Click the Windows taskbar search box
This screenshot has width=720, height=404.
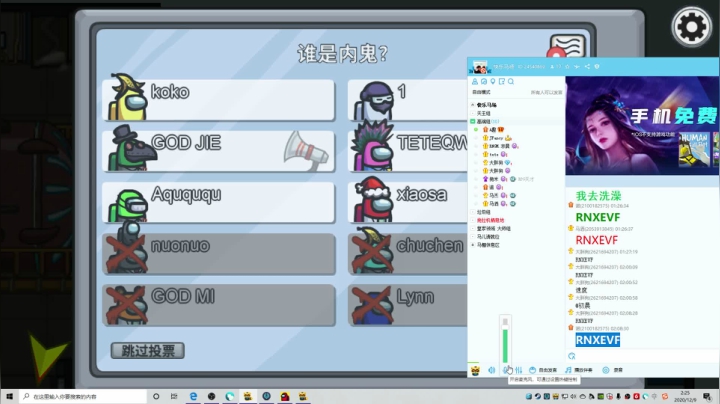(x=83, y=396)
